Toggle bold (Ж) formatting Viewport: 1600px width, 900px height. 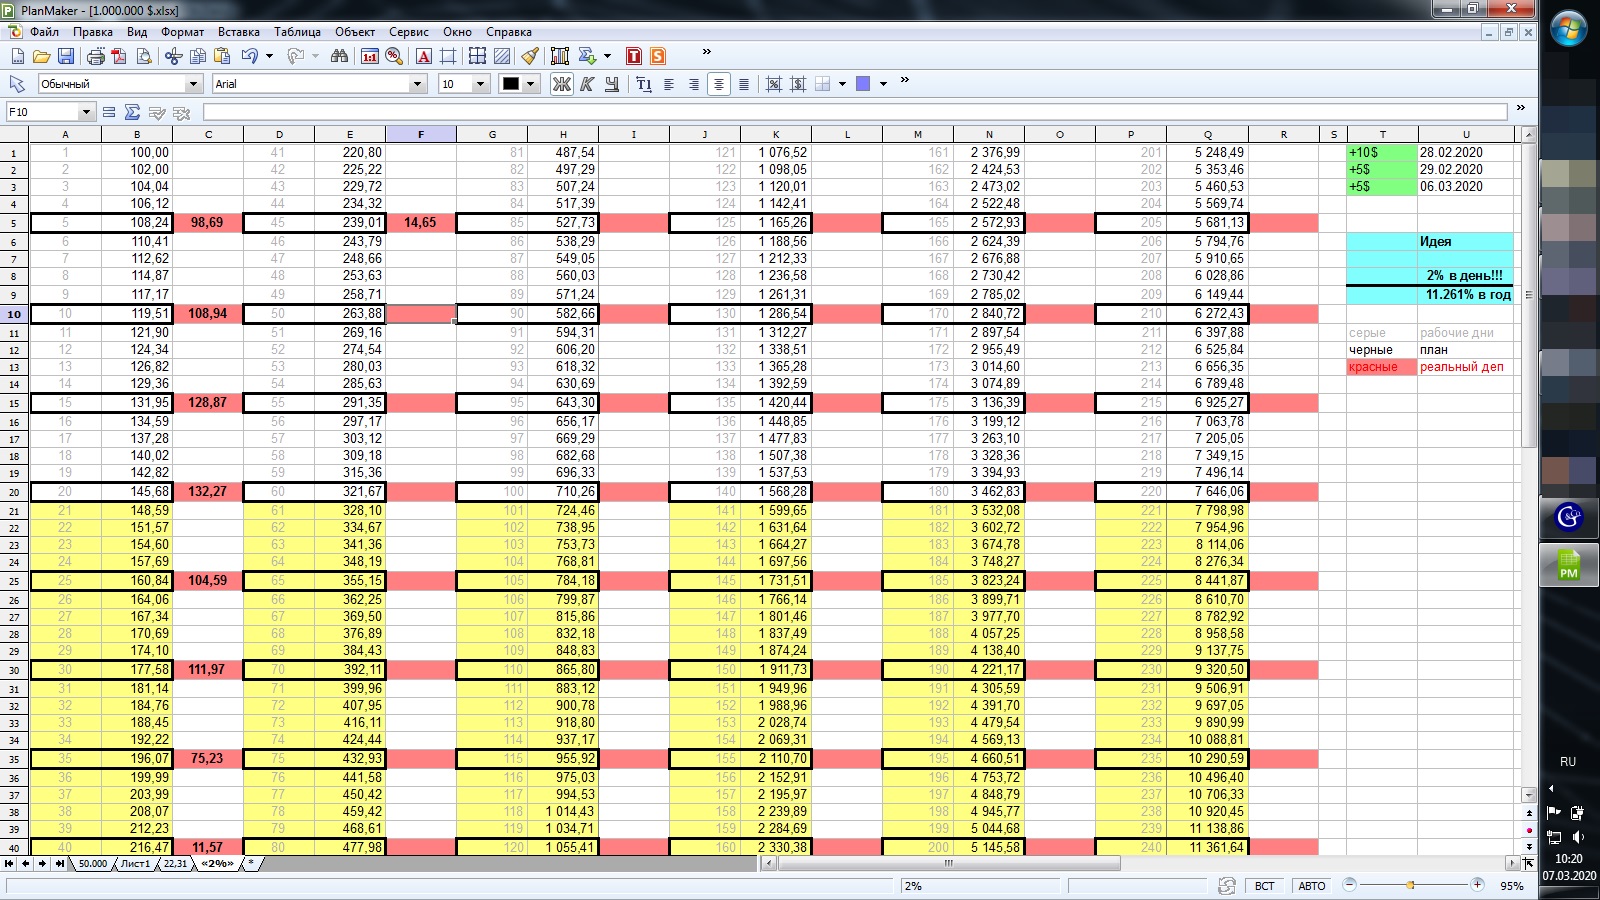click(x=562, y=84)
